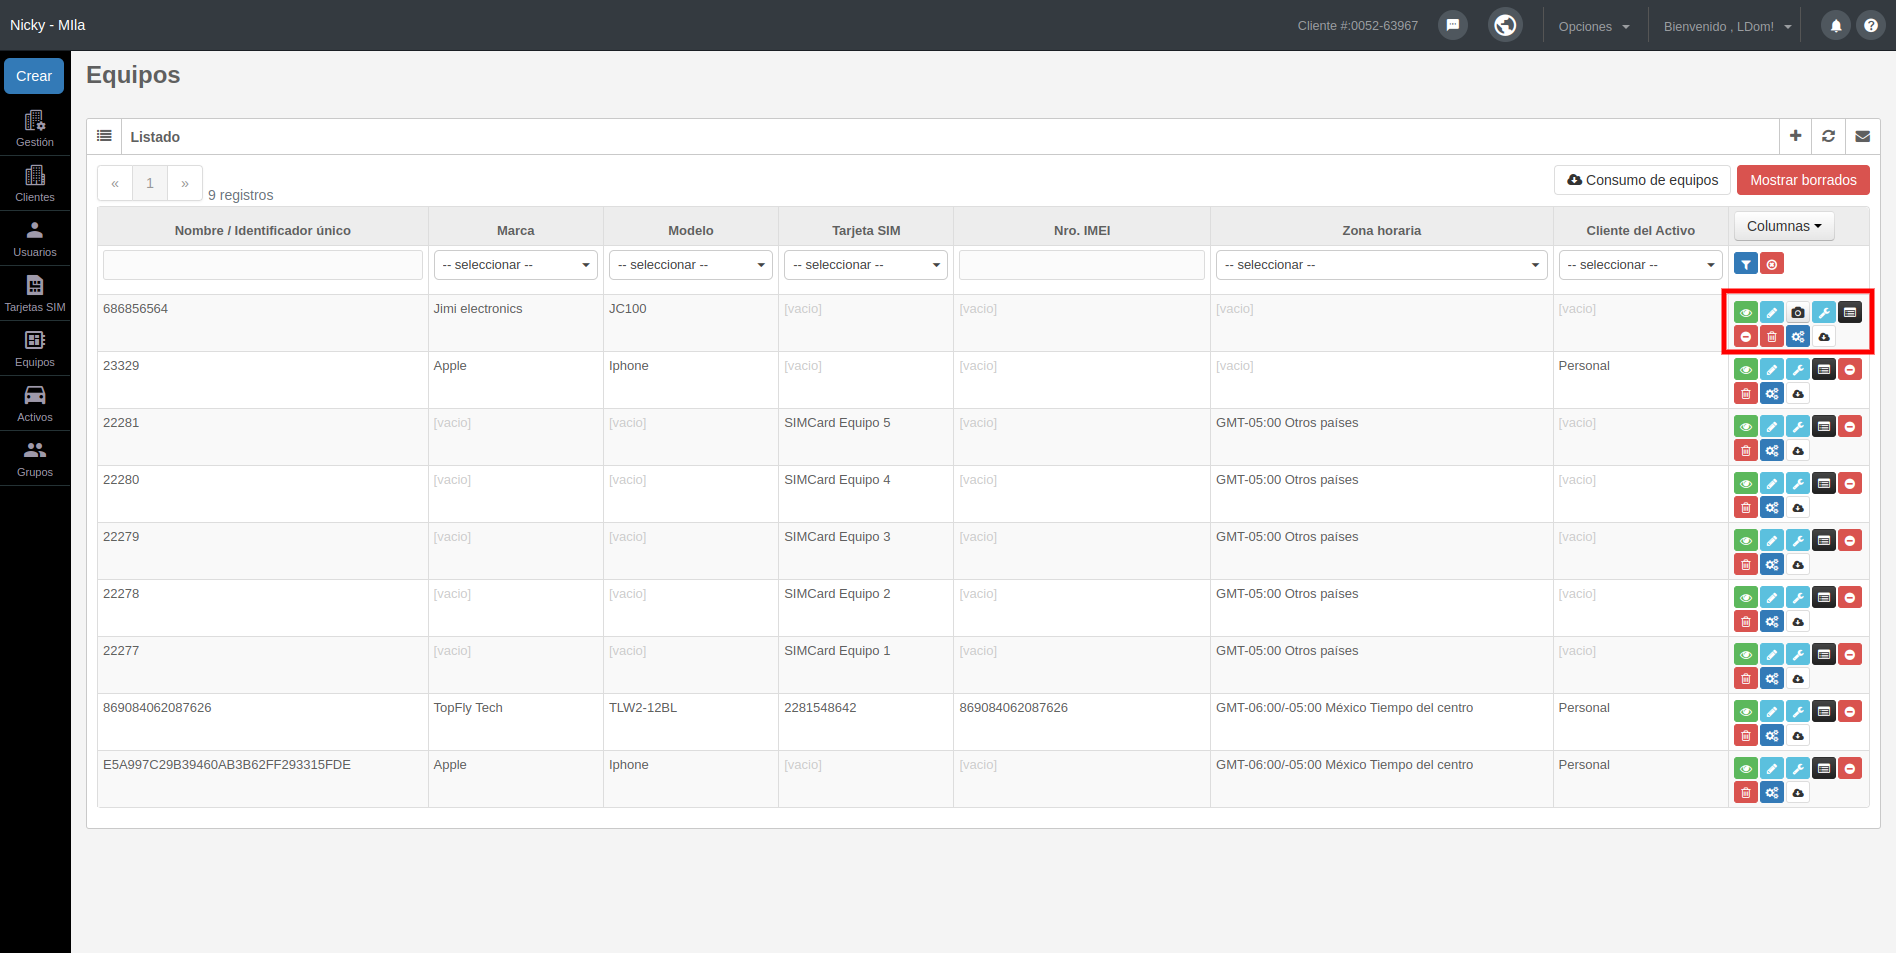Edit device 686856564 with pencil icon

1772,312
